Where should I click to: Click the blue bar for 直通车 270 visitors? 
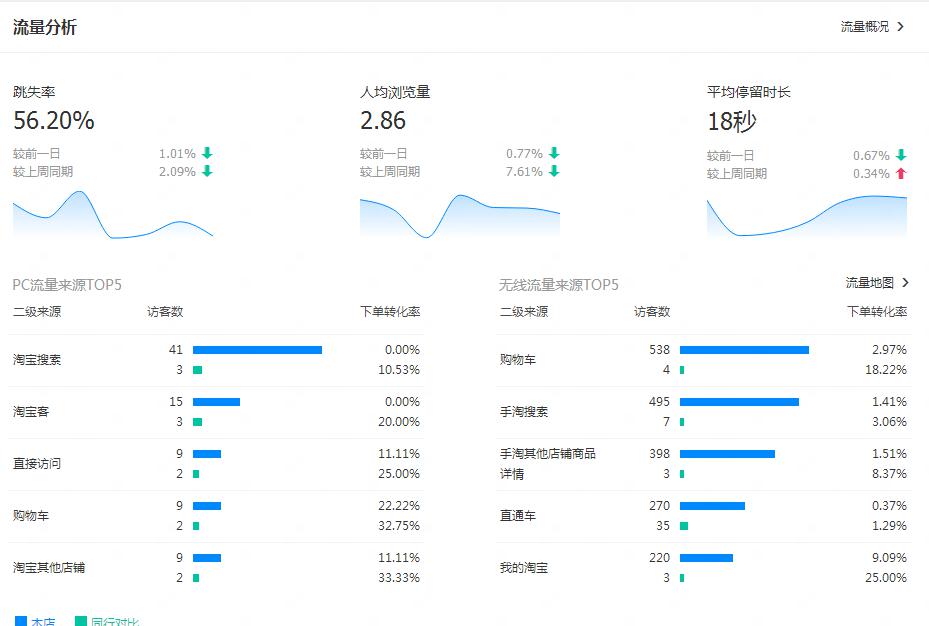coord(712,506)
